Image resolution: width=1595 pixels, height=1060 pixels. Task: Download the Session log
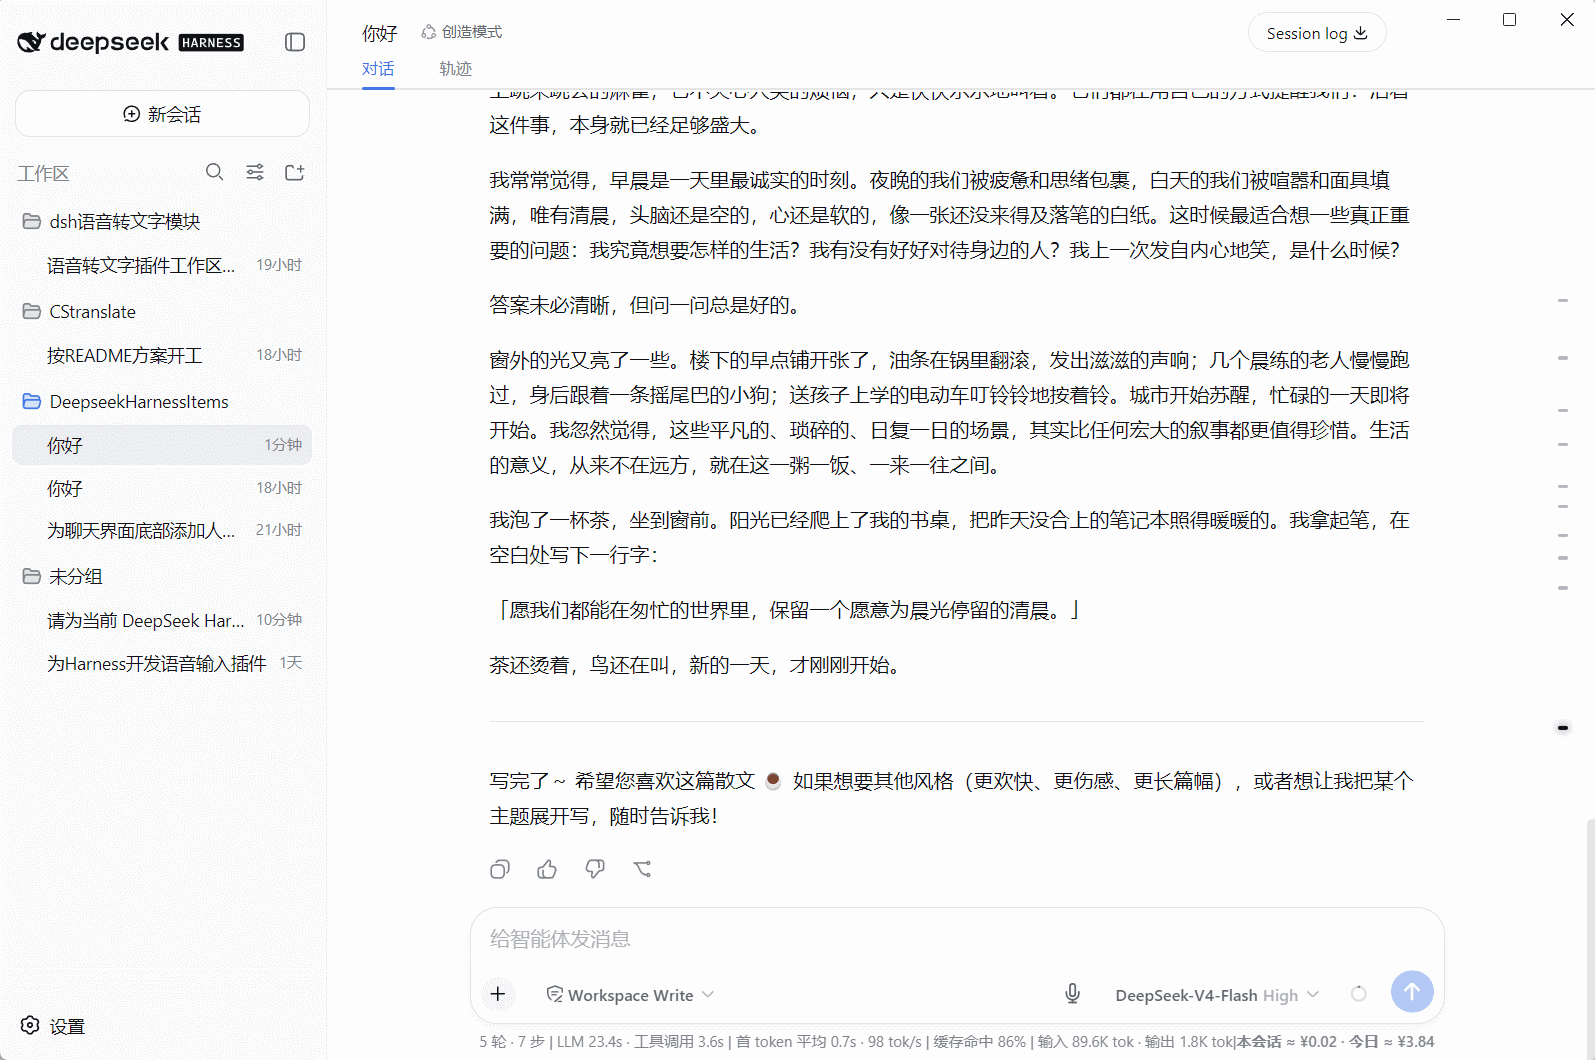[1317, 33]
